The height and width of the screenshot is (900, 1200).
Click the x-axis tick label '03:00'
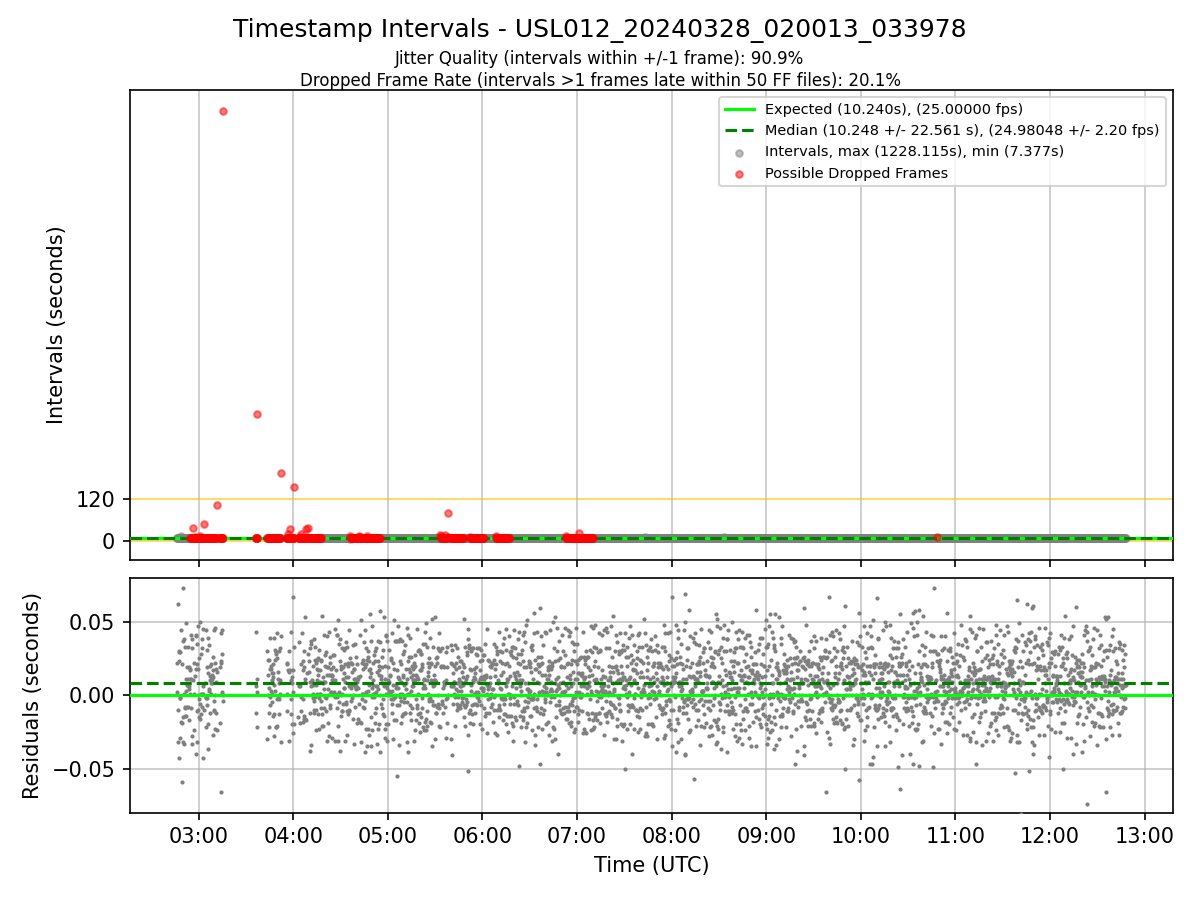[198, 834]
